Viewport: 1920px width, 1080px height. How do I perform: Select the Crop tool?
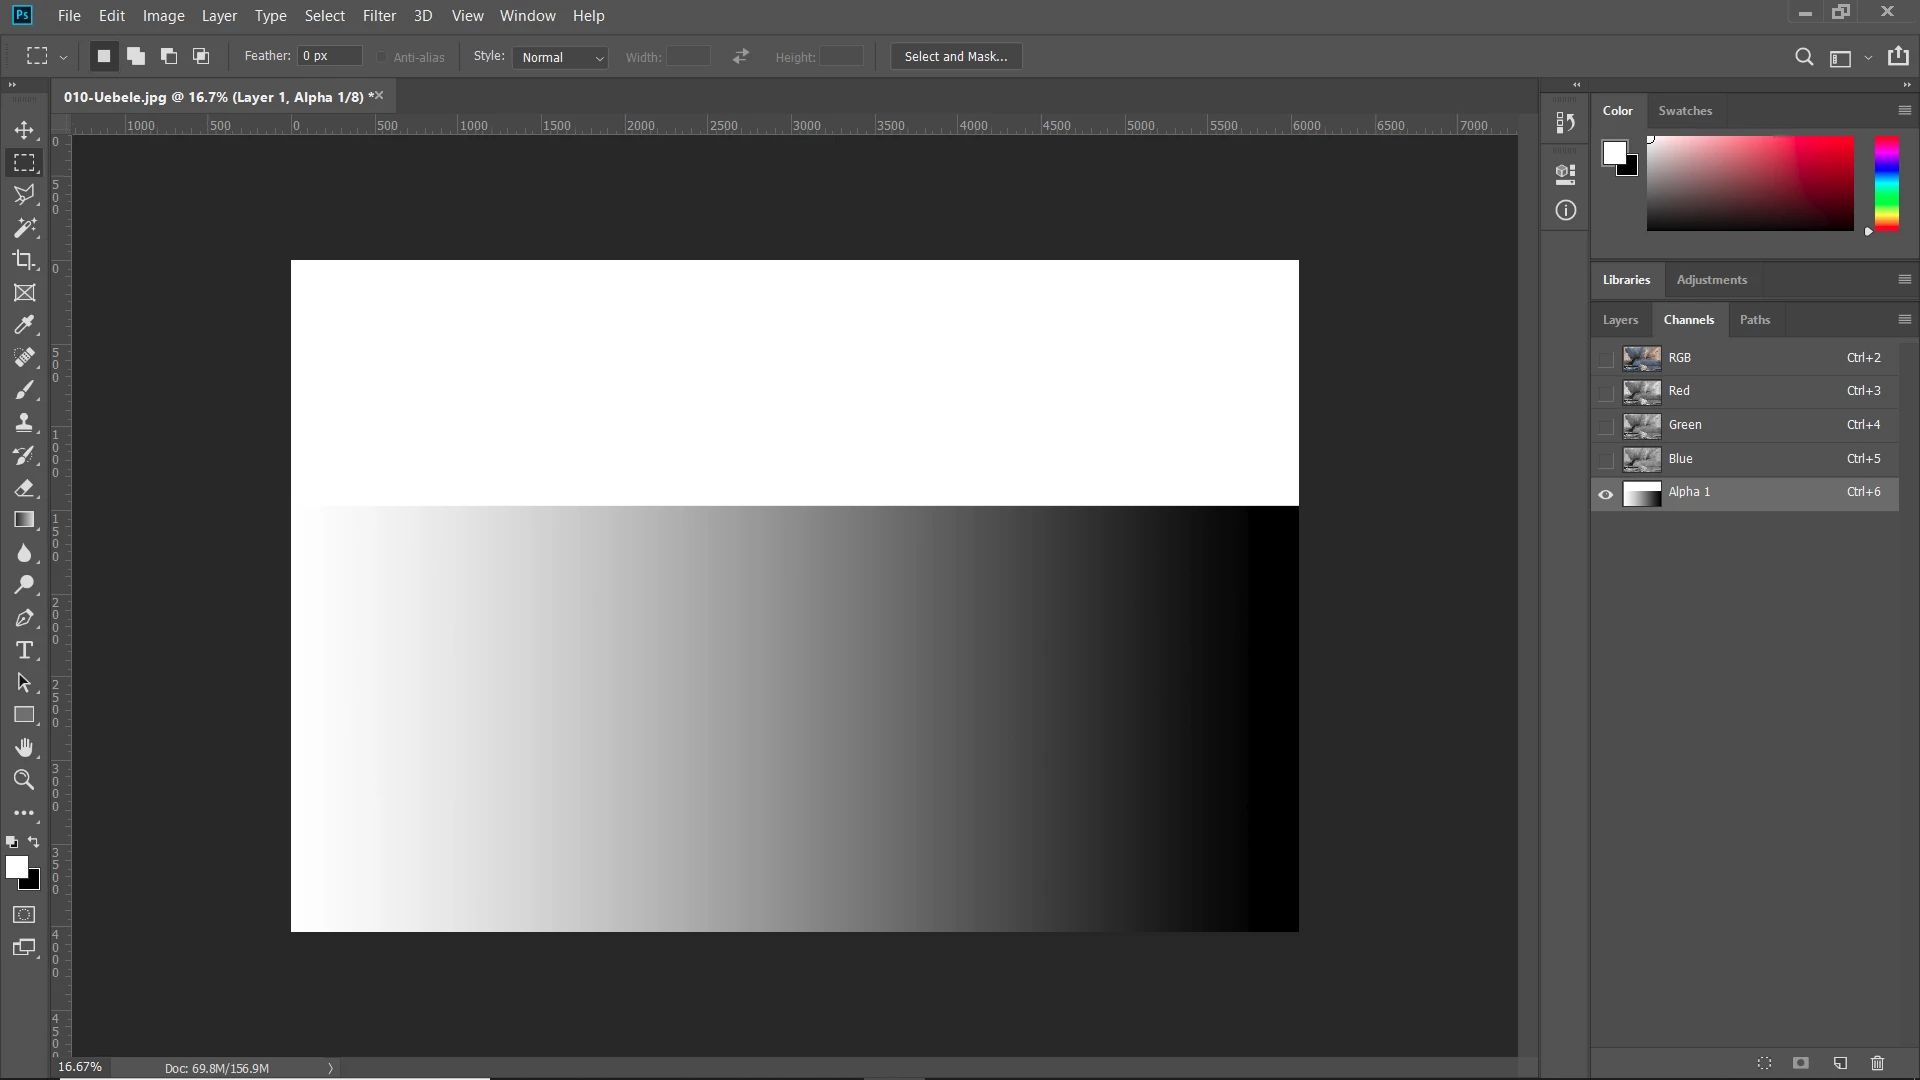[24, 260]
